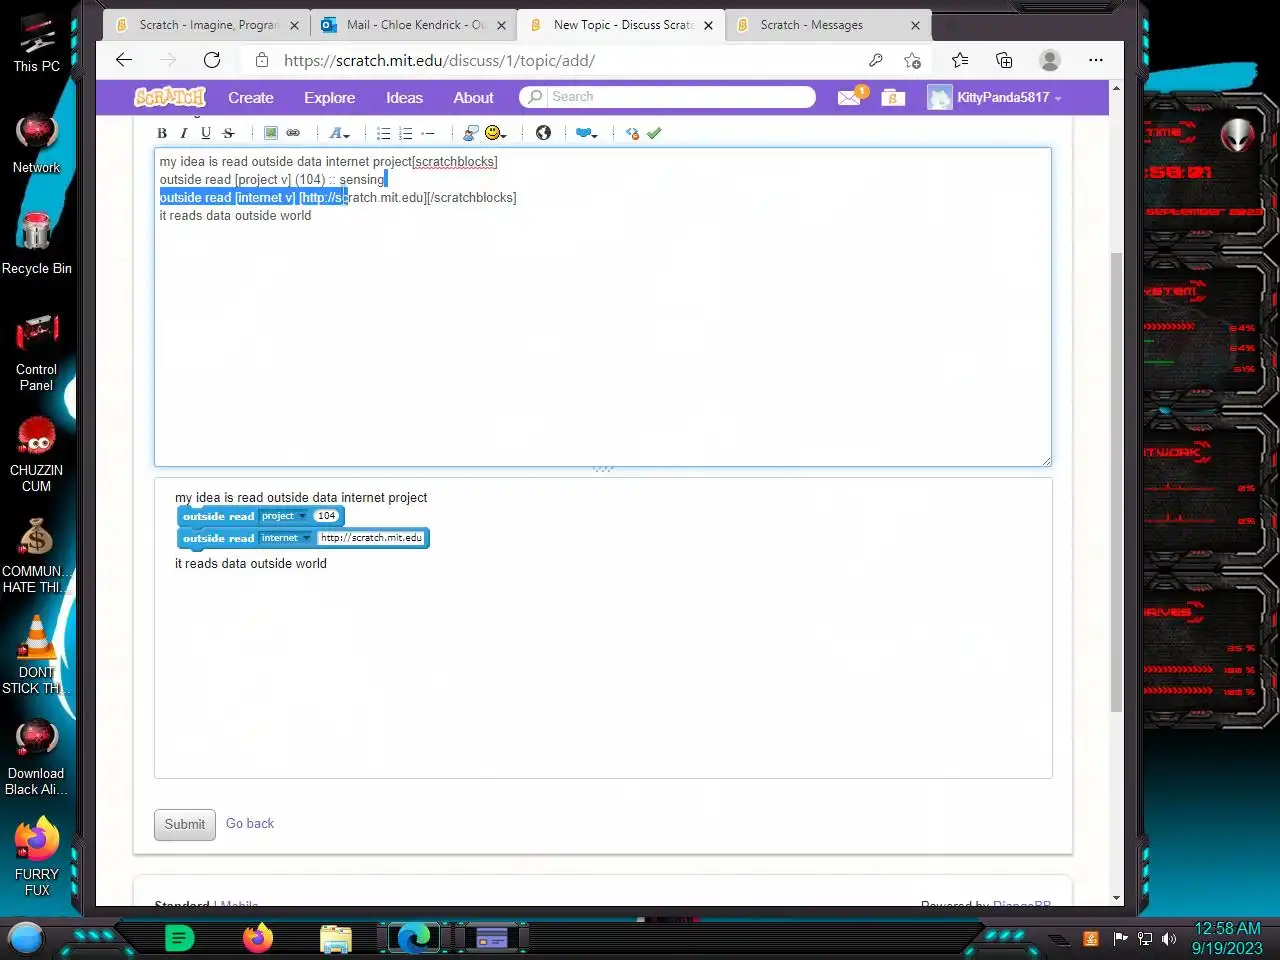
Task: Open the My Stuff folder icon
Action: tap(893, 97)
